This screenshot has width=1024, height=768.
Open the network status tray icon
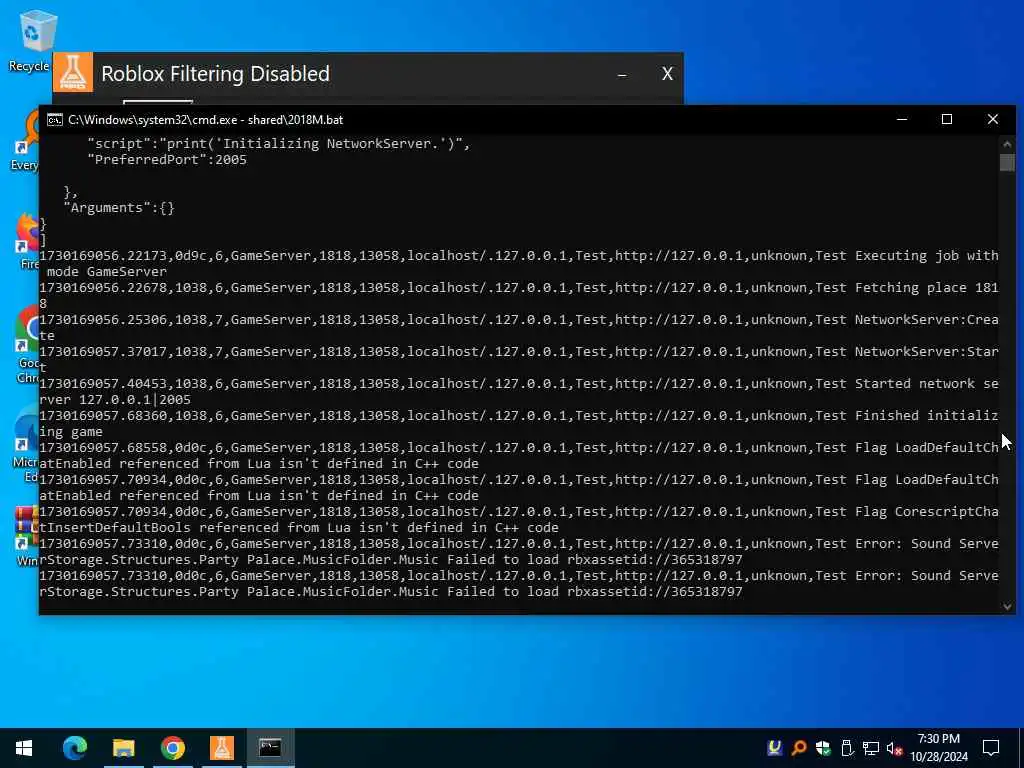pyautogui.click(x=870, y=748)
